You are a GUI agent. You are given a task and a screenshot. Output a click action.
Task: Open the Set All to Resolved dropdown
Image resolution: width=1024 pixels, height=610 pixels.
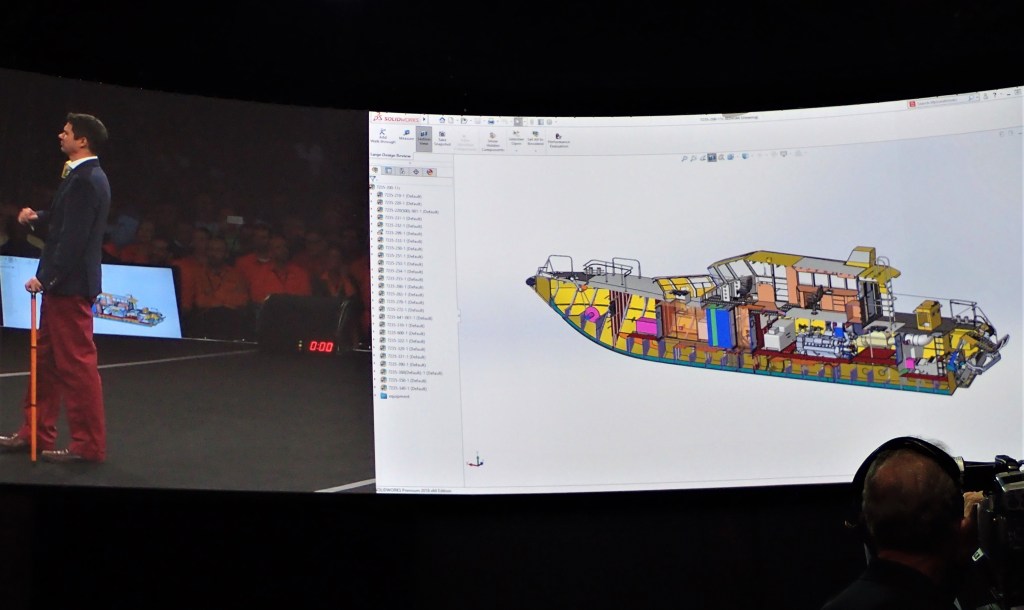[x=535, y=138]
